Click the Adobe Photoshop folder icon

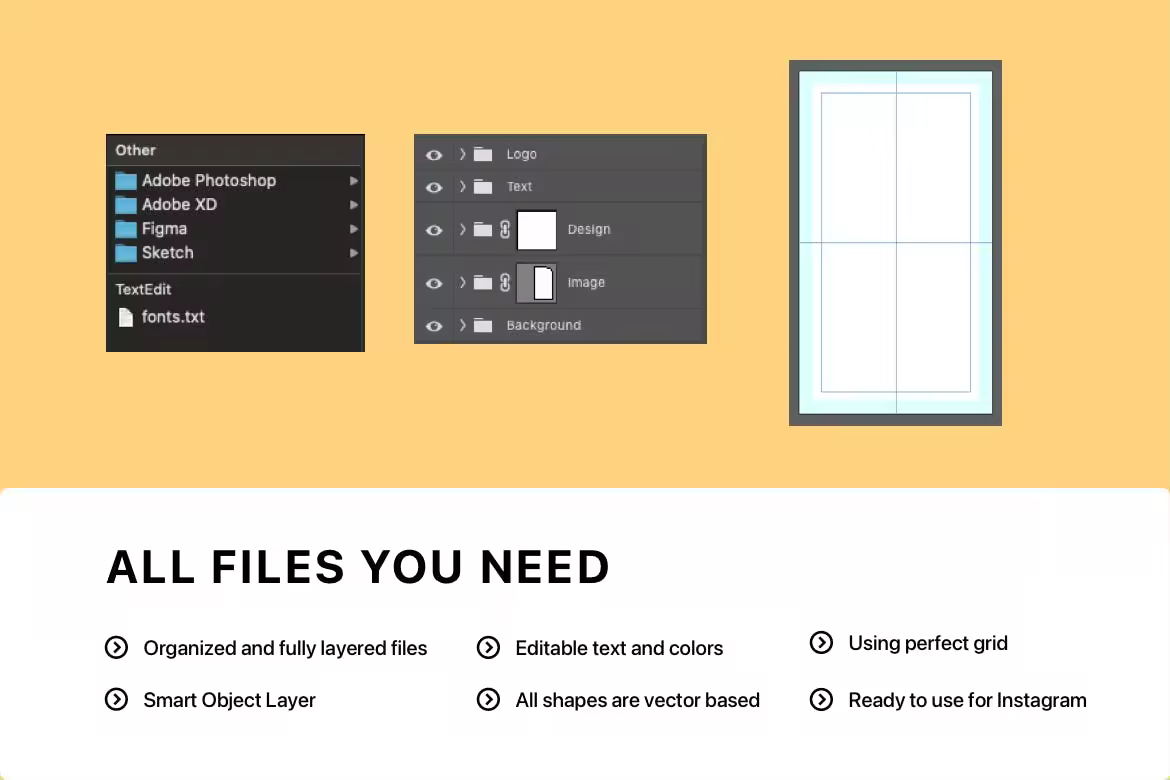(x=125, y=181)
